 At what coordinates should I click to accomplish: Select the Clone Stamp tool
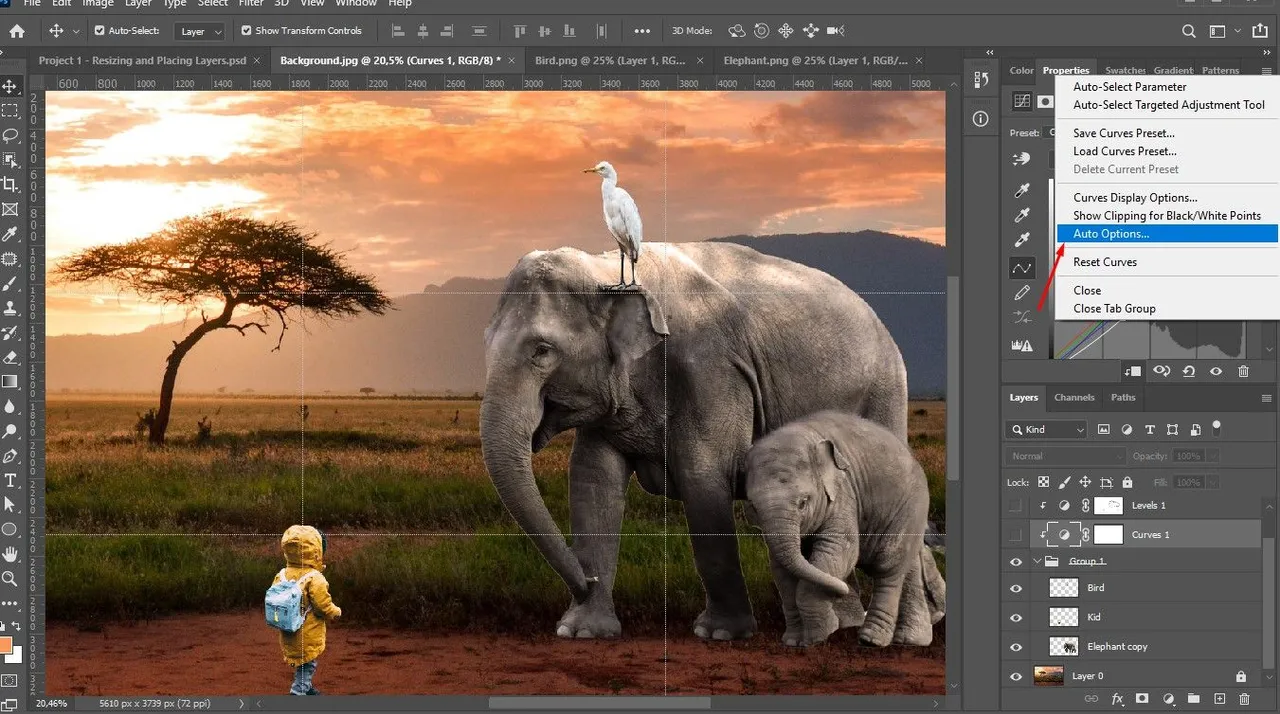pos(11,308)
